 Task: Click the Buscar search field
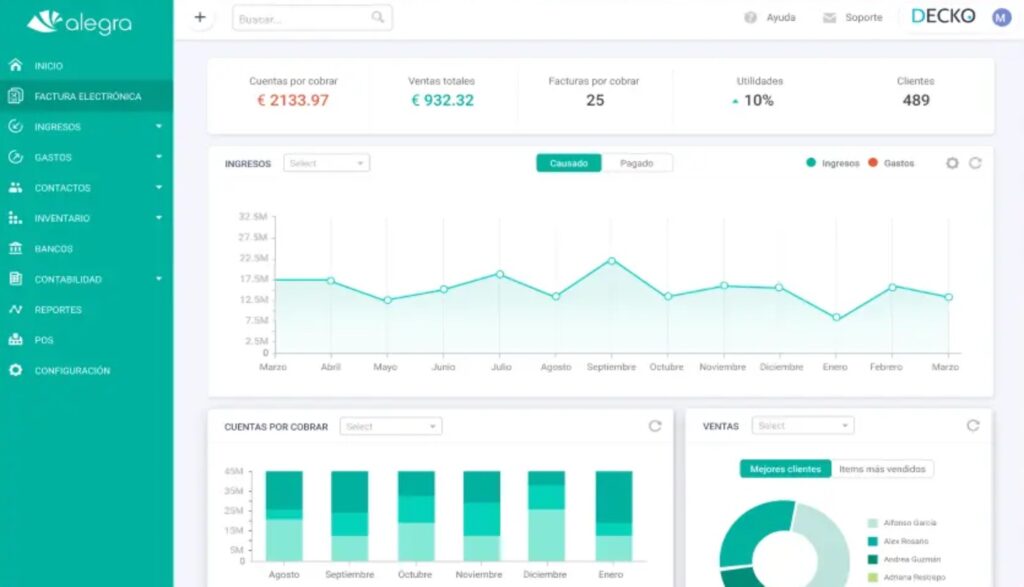(312, 18)
